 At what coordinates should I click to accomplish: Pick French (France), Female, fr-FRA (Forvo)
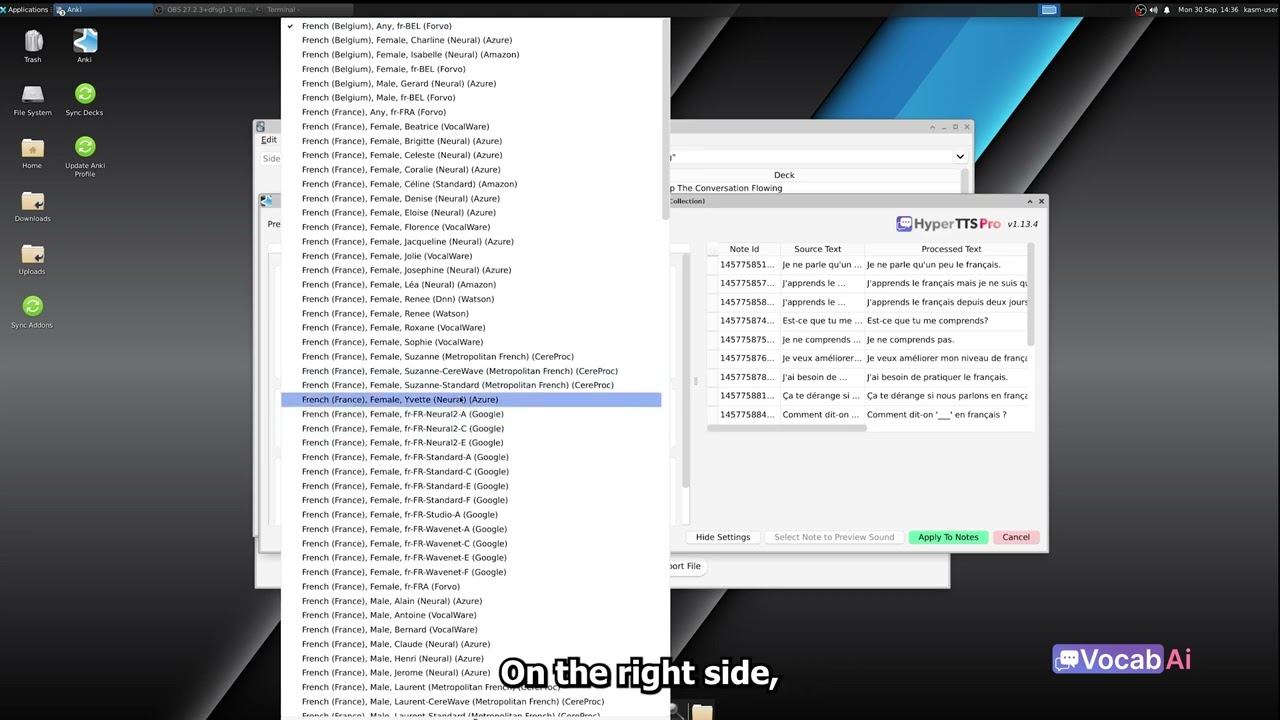point(471,587)
